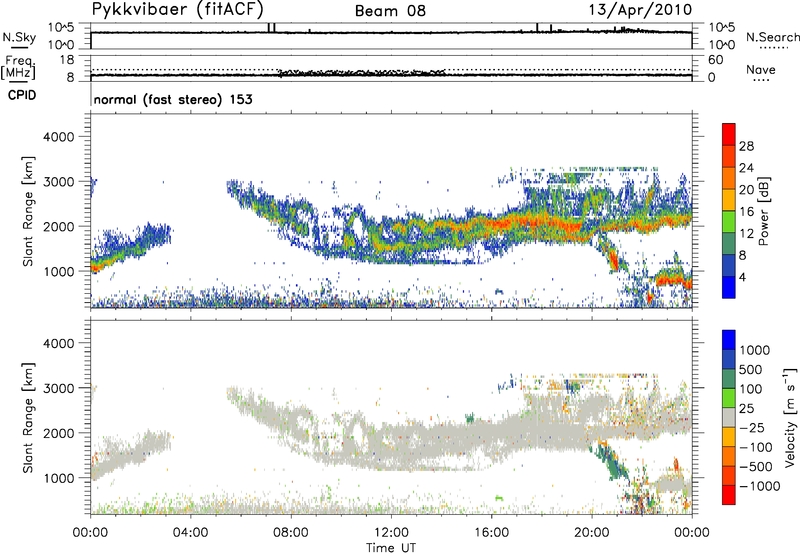Select the Time UT axis label
Image resolution: width=800 pixels, height=554 pixels.
click(x=391, y=548)
